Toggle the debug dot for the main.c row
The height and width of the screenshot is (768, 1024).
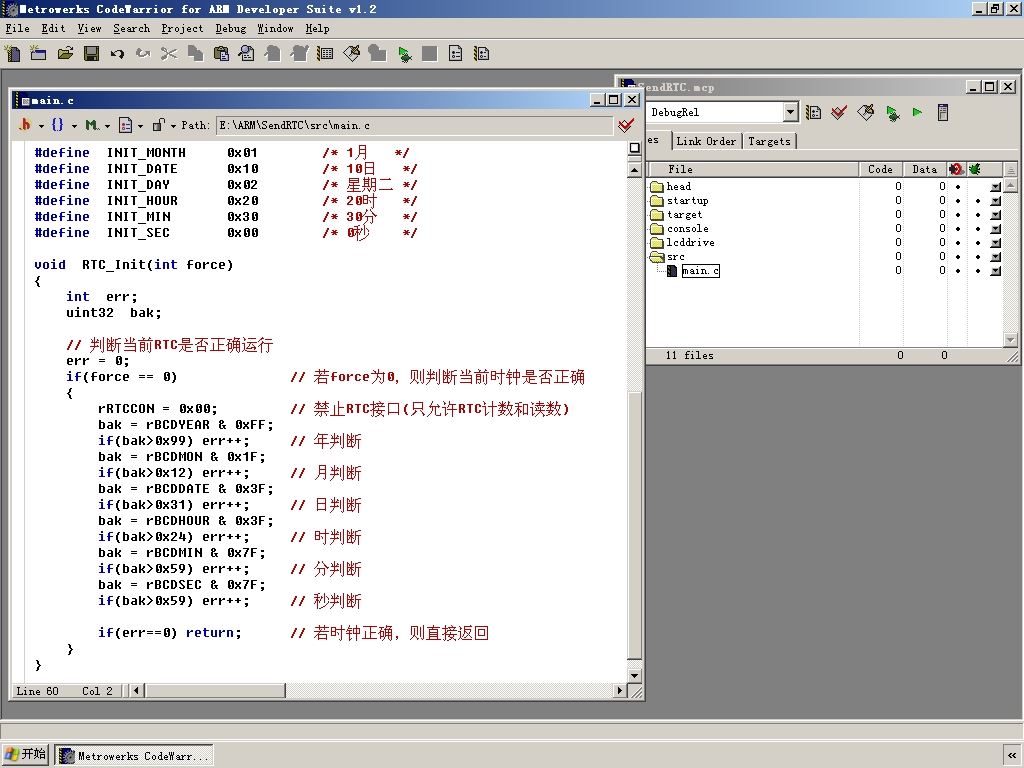click(958, 270)
